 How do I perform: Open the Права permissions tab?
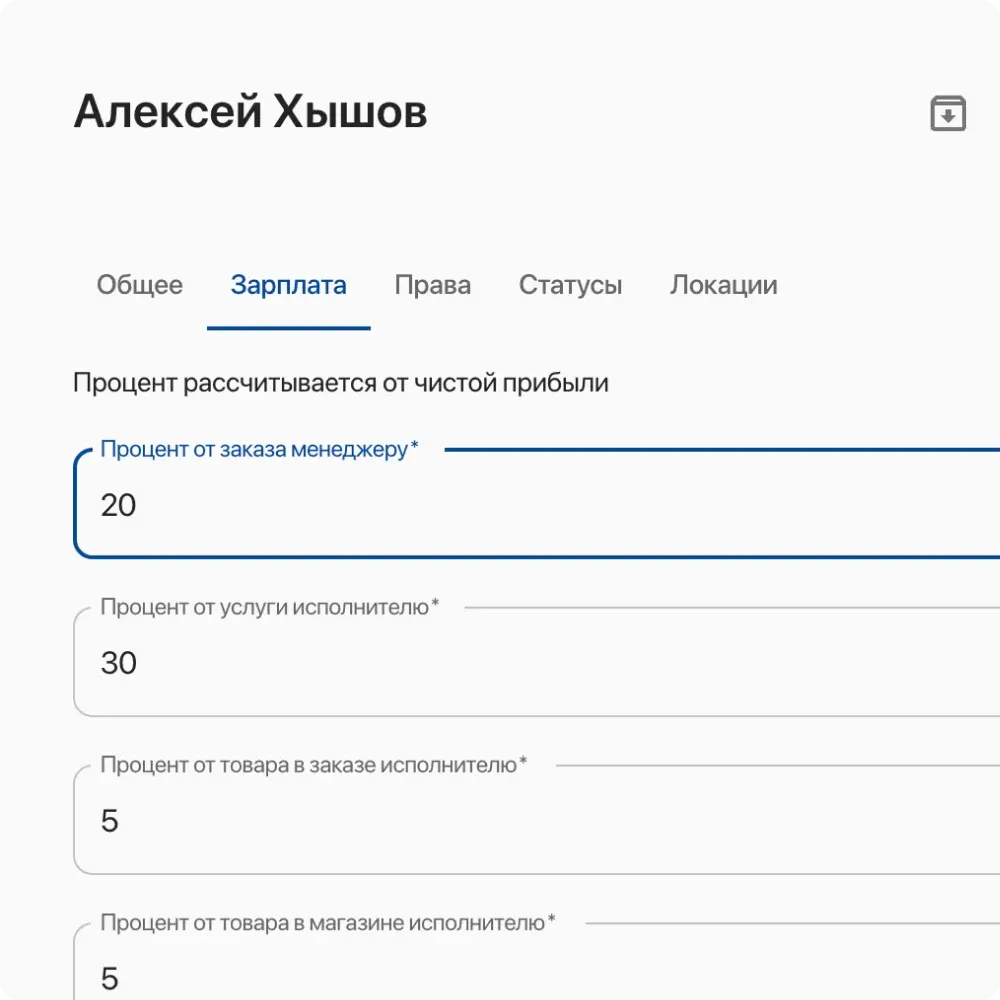pos(432,285)
